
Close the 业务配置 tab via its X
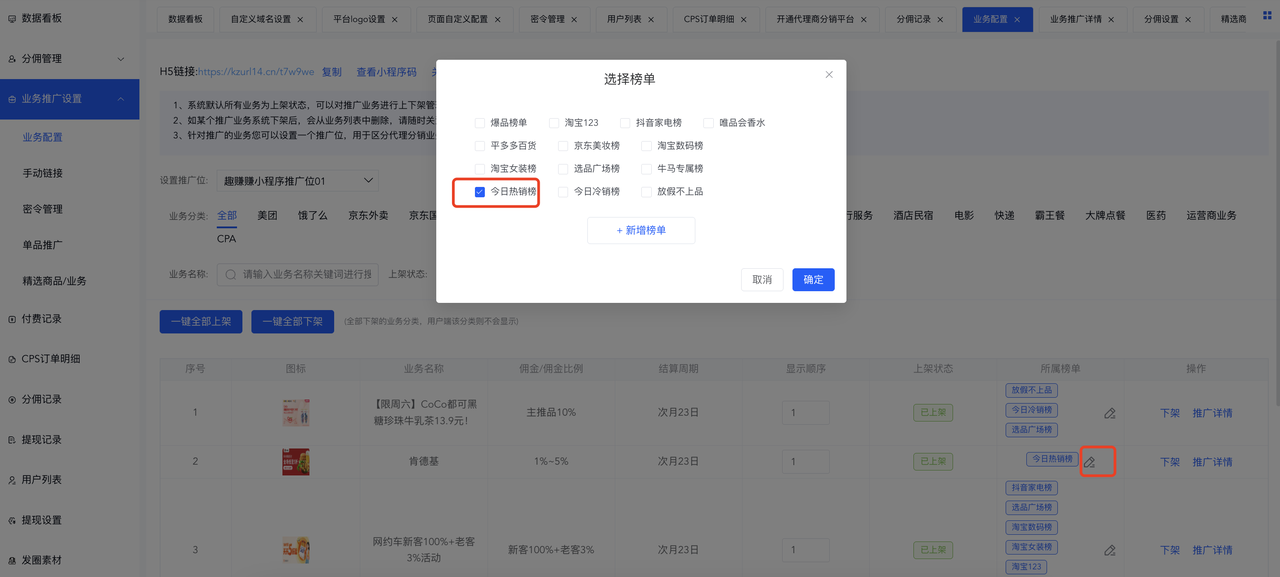1018,19
